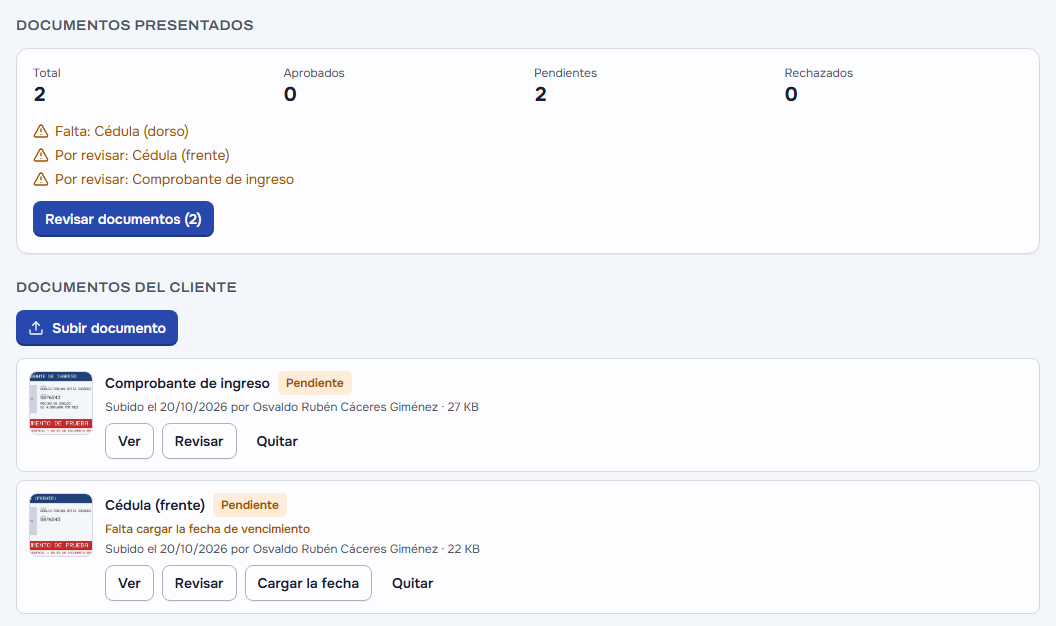Click Pendiente badge on Comprobante de ingreso

tap(315, 383)
